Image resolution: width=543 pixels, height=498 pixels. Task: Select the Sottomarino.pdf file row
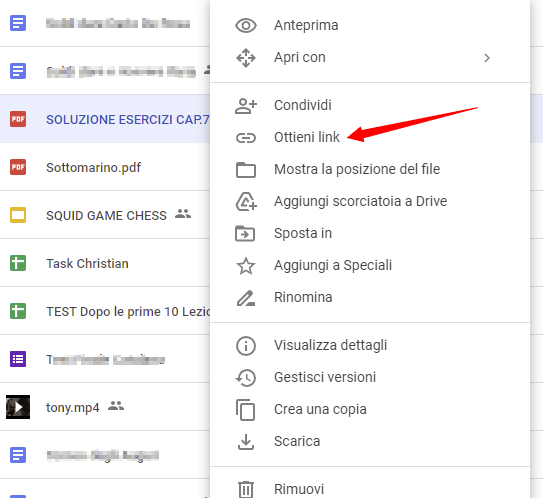[x=105, y=167]
